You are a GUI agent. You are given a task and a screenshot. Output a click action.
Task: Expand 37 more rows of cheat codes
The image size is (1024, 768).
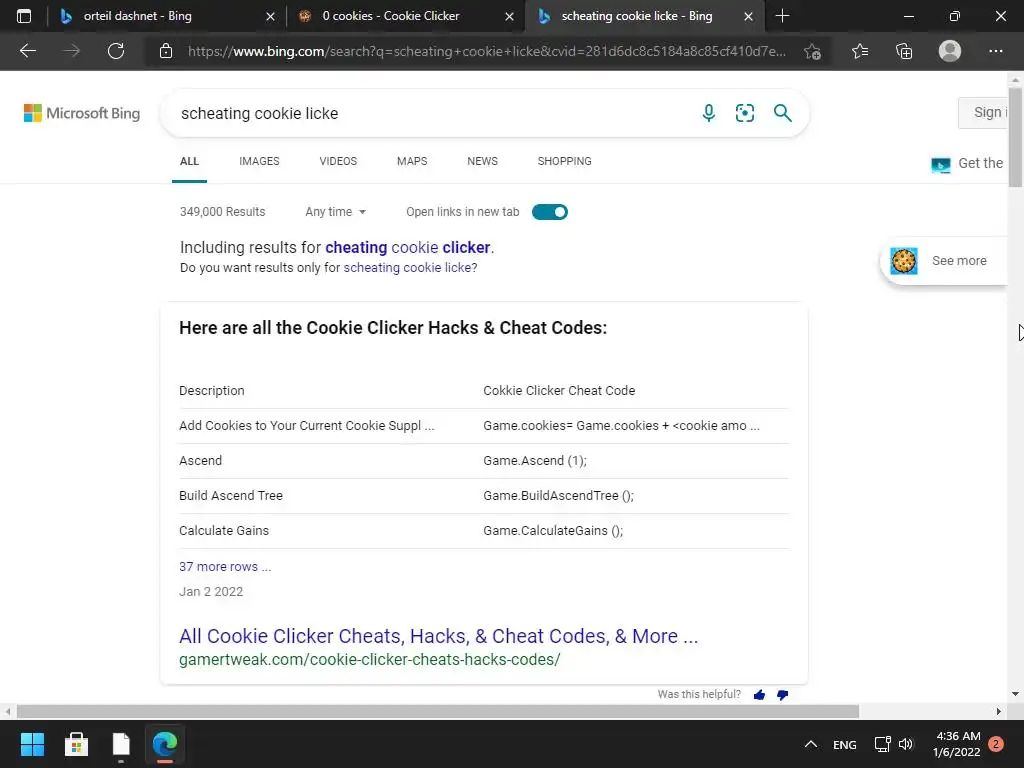[225, 567]
